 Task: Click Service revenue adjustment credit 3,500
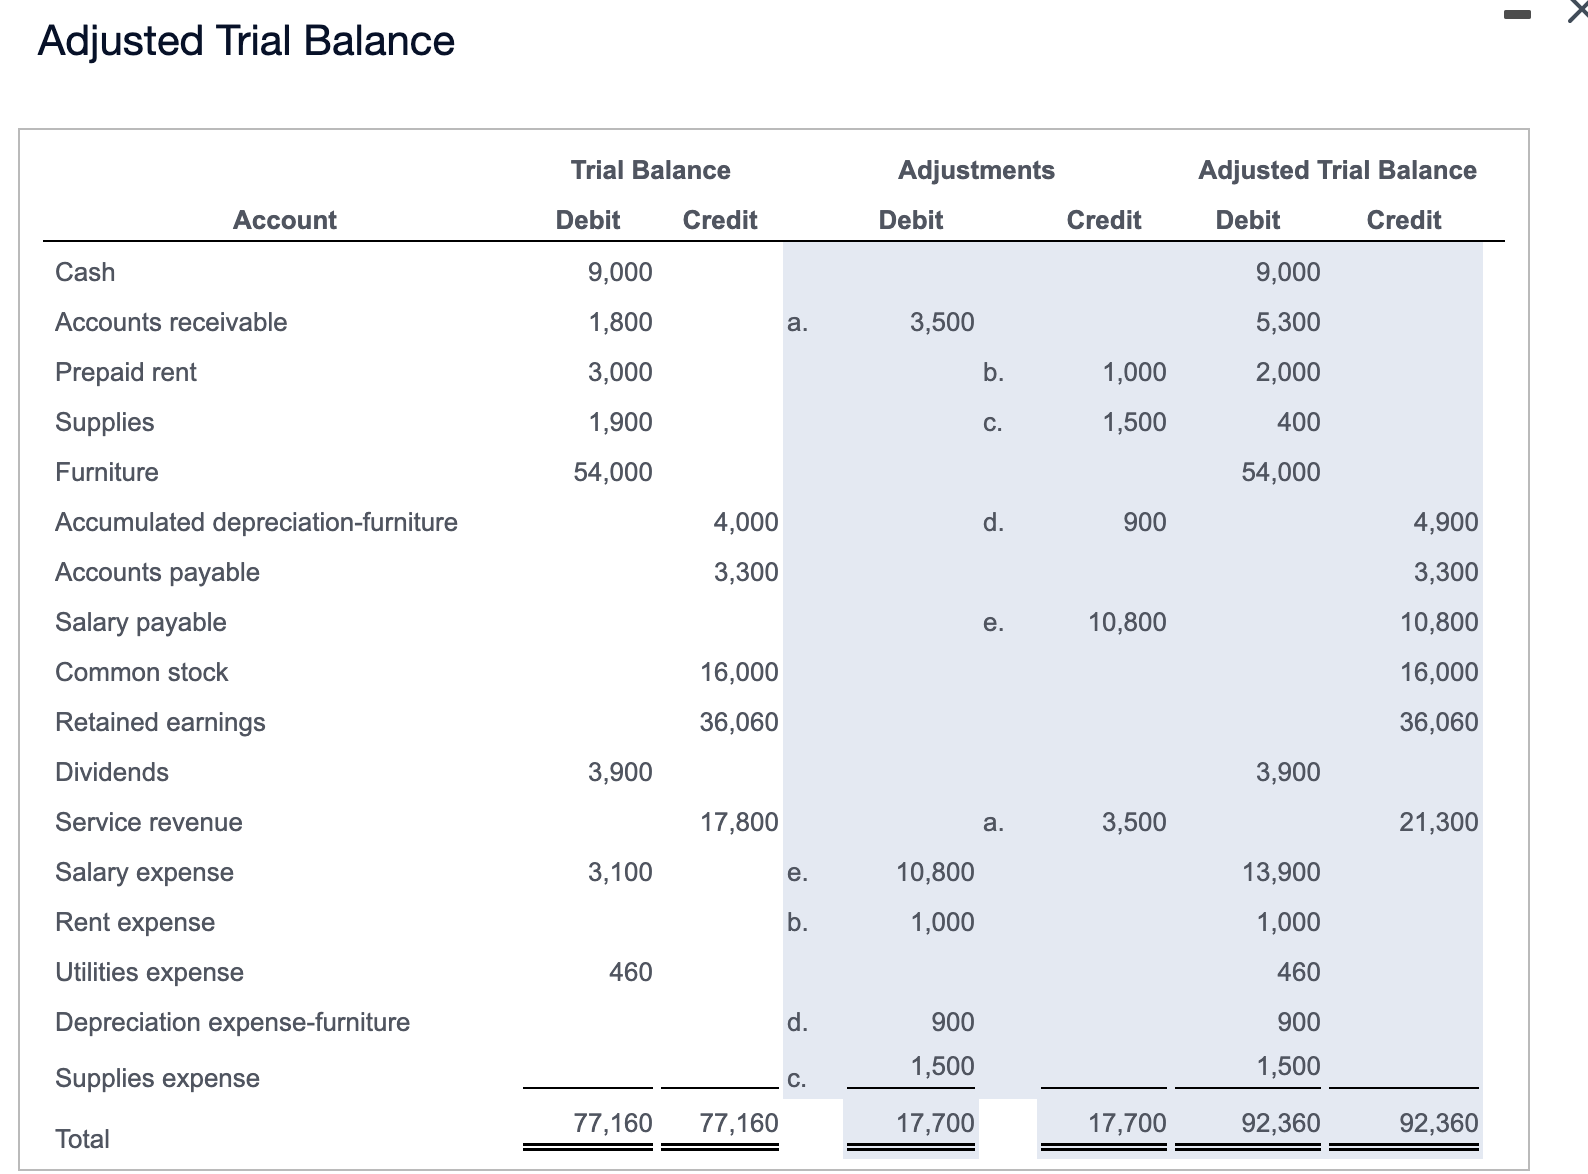point(1134,822)
